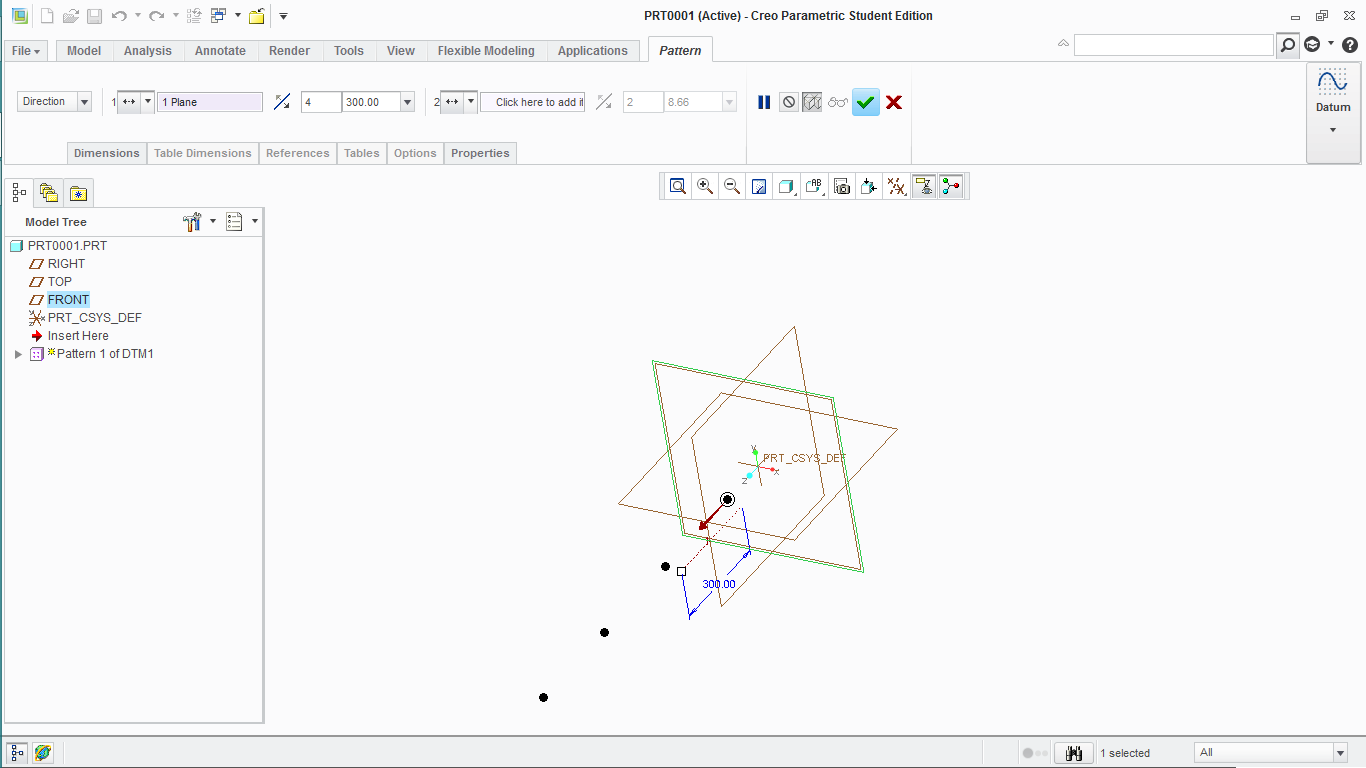Pause the pattern tool
1366x768 pixels.
pos(764,102)
